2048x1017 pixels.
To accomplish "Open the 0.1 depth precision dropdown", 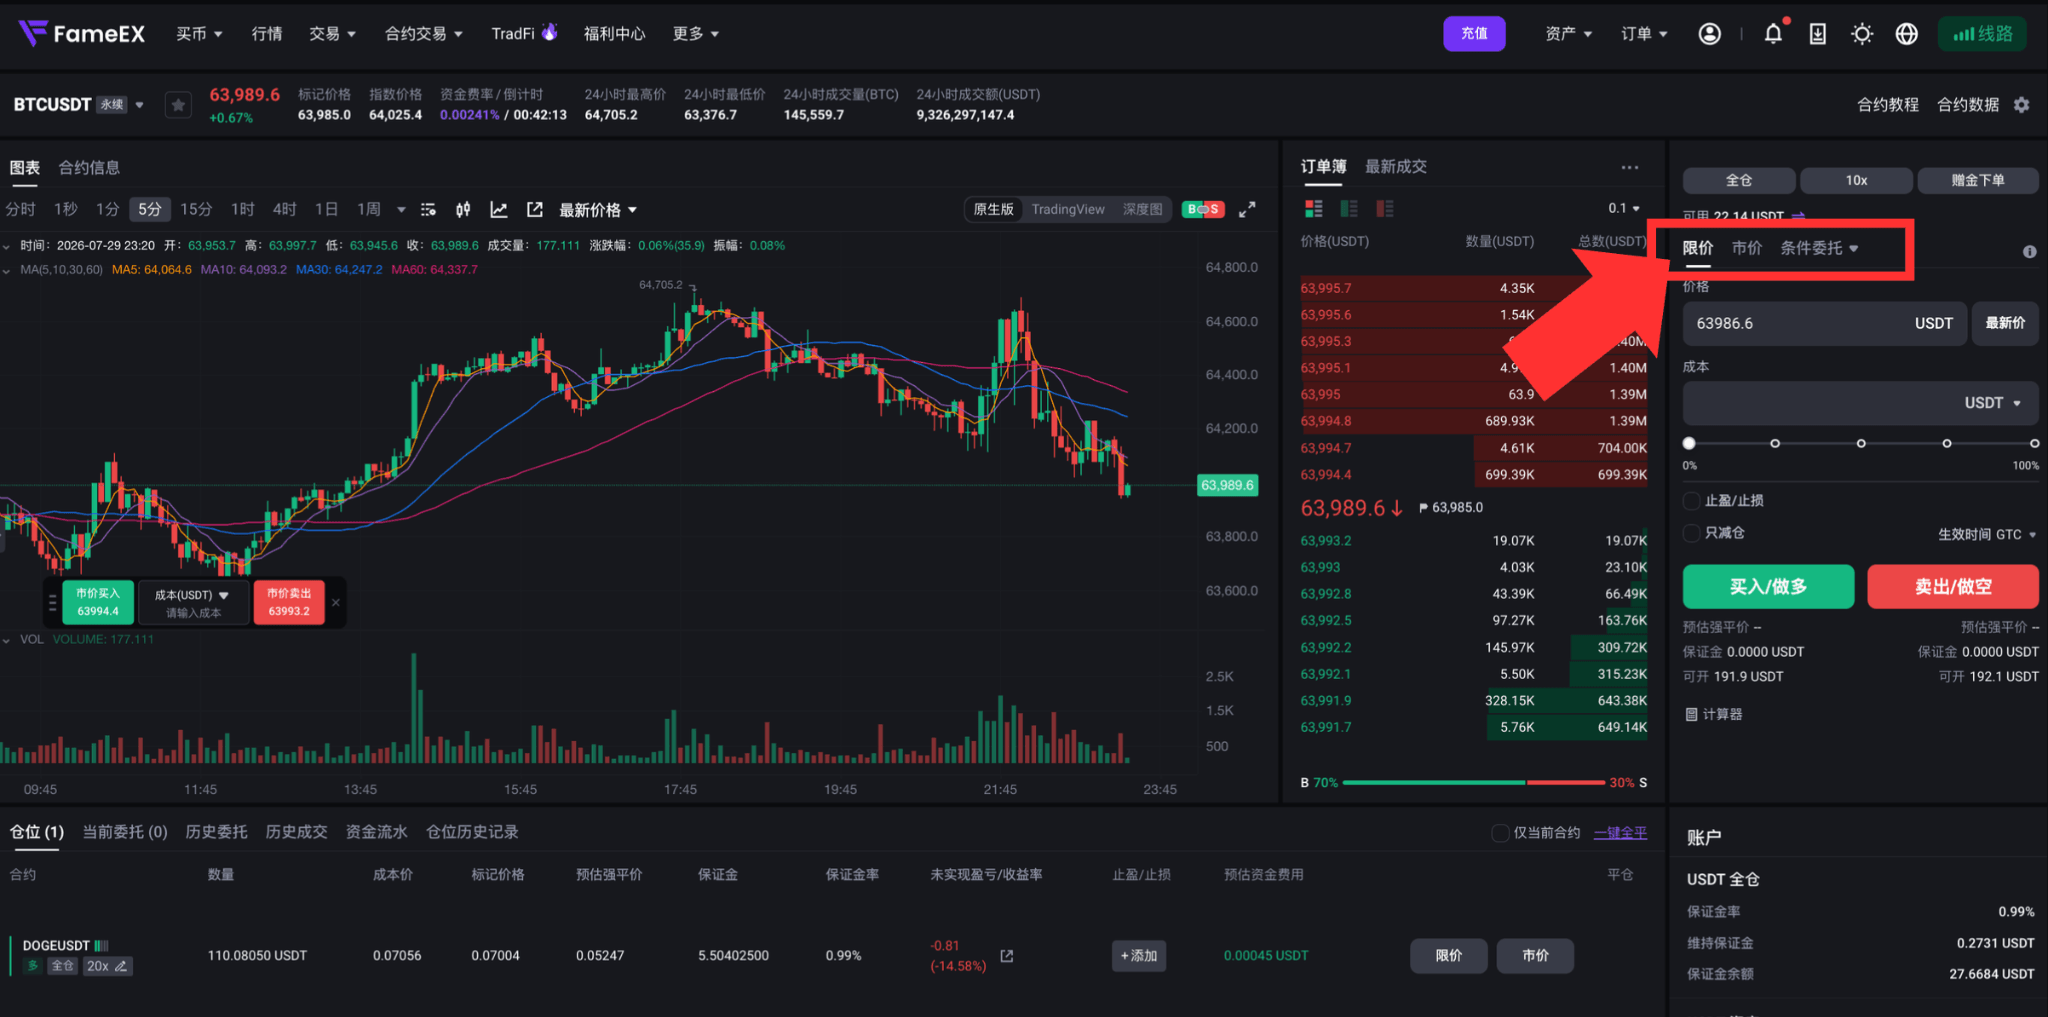I will [x=1624, y=208].
